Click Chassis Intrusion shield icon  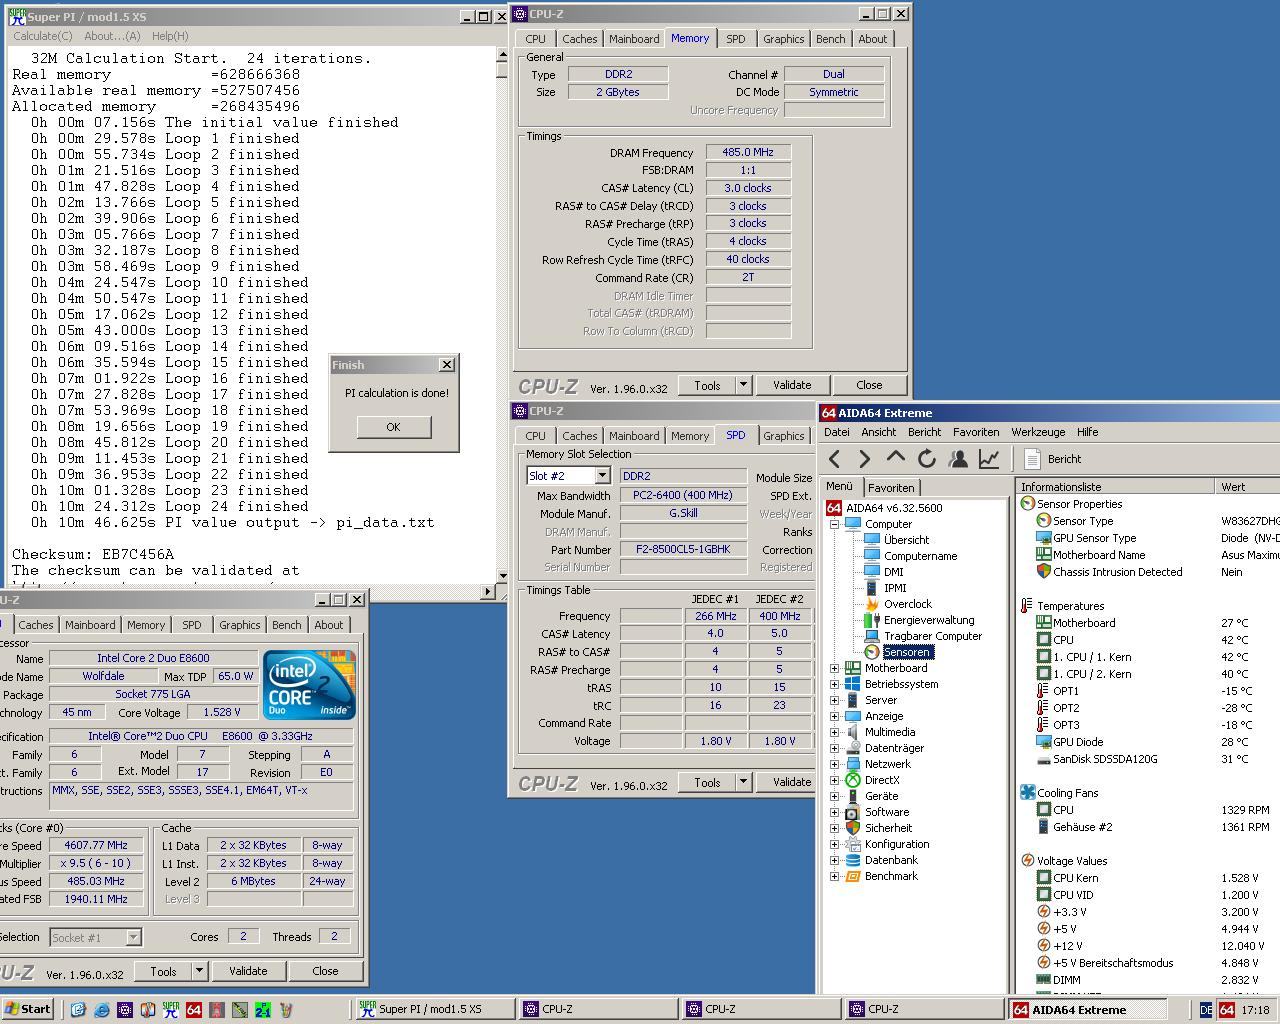(1044, 572)
